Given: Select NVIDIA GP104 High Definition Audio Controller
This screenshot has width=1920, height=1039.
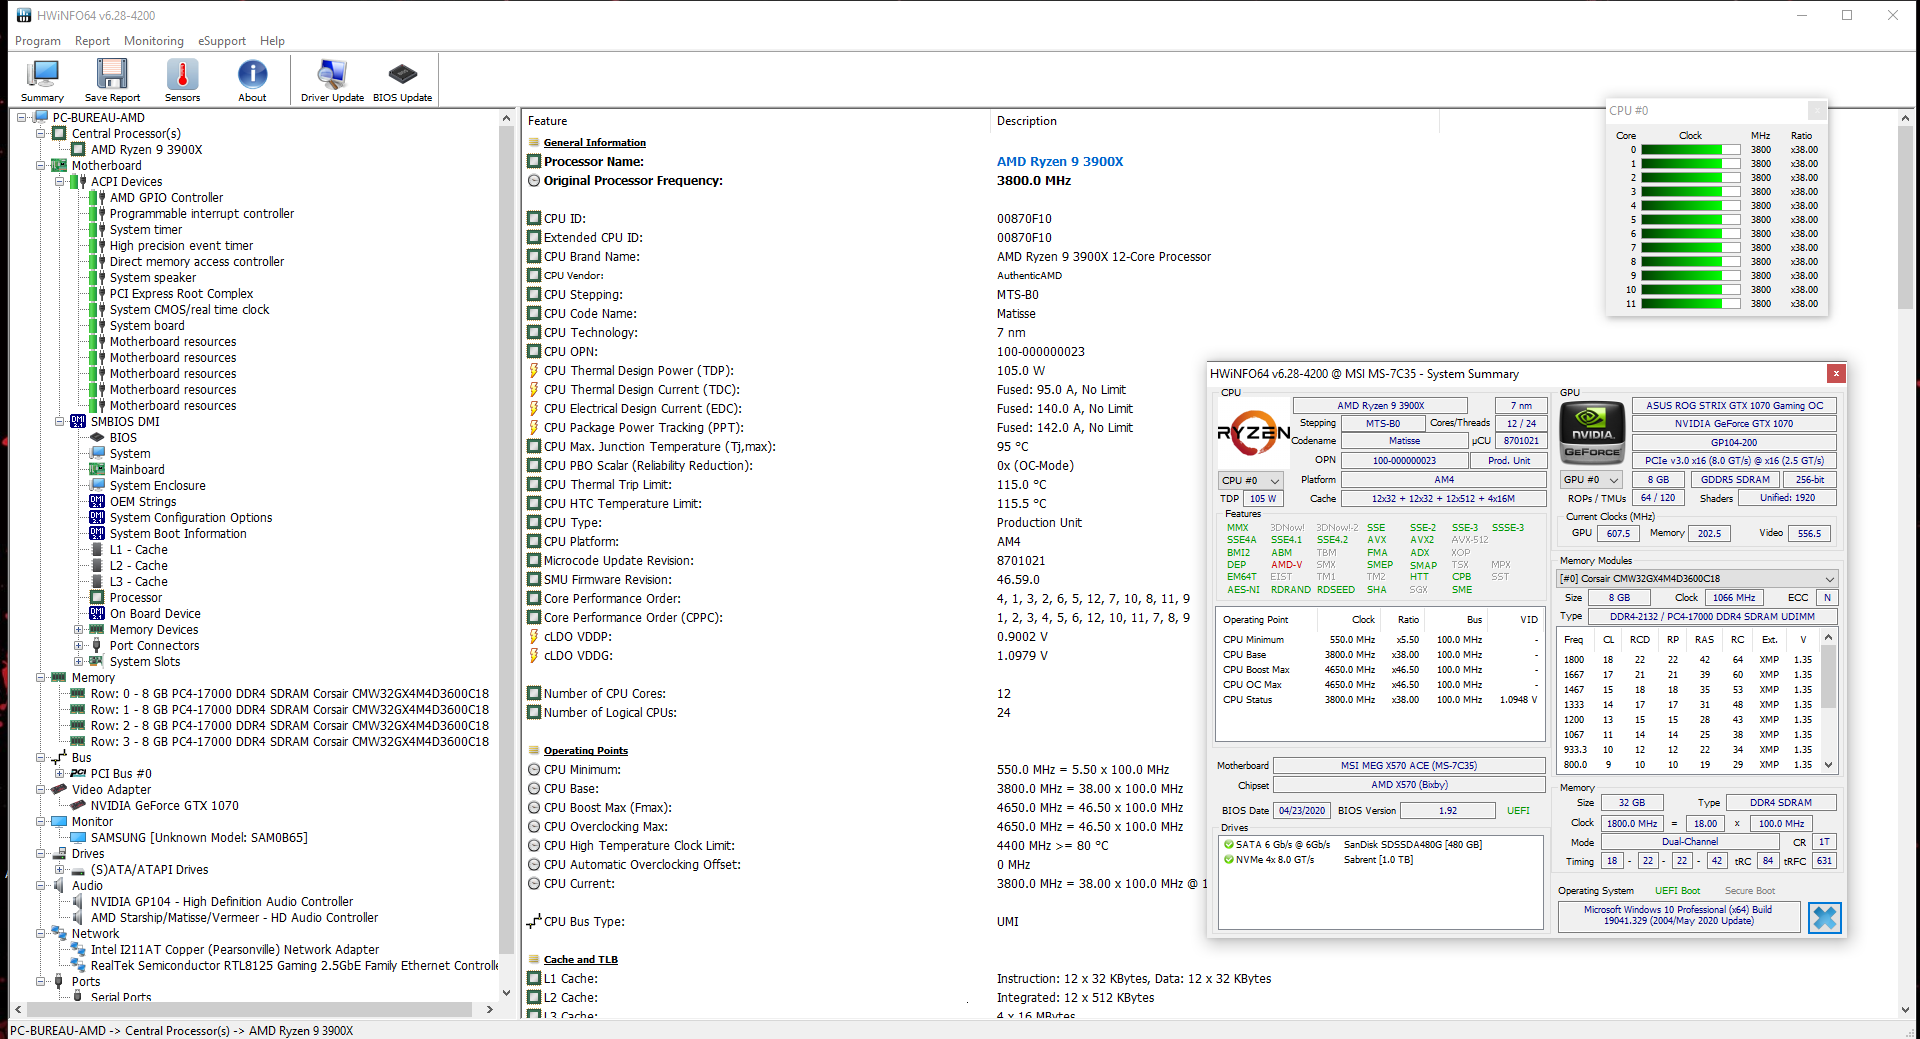Looking at the screenshot, I should pos(222,902).
